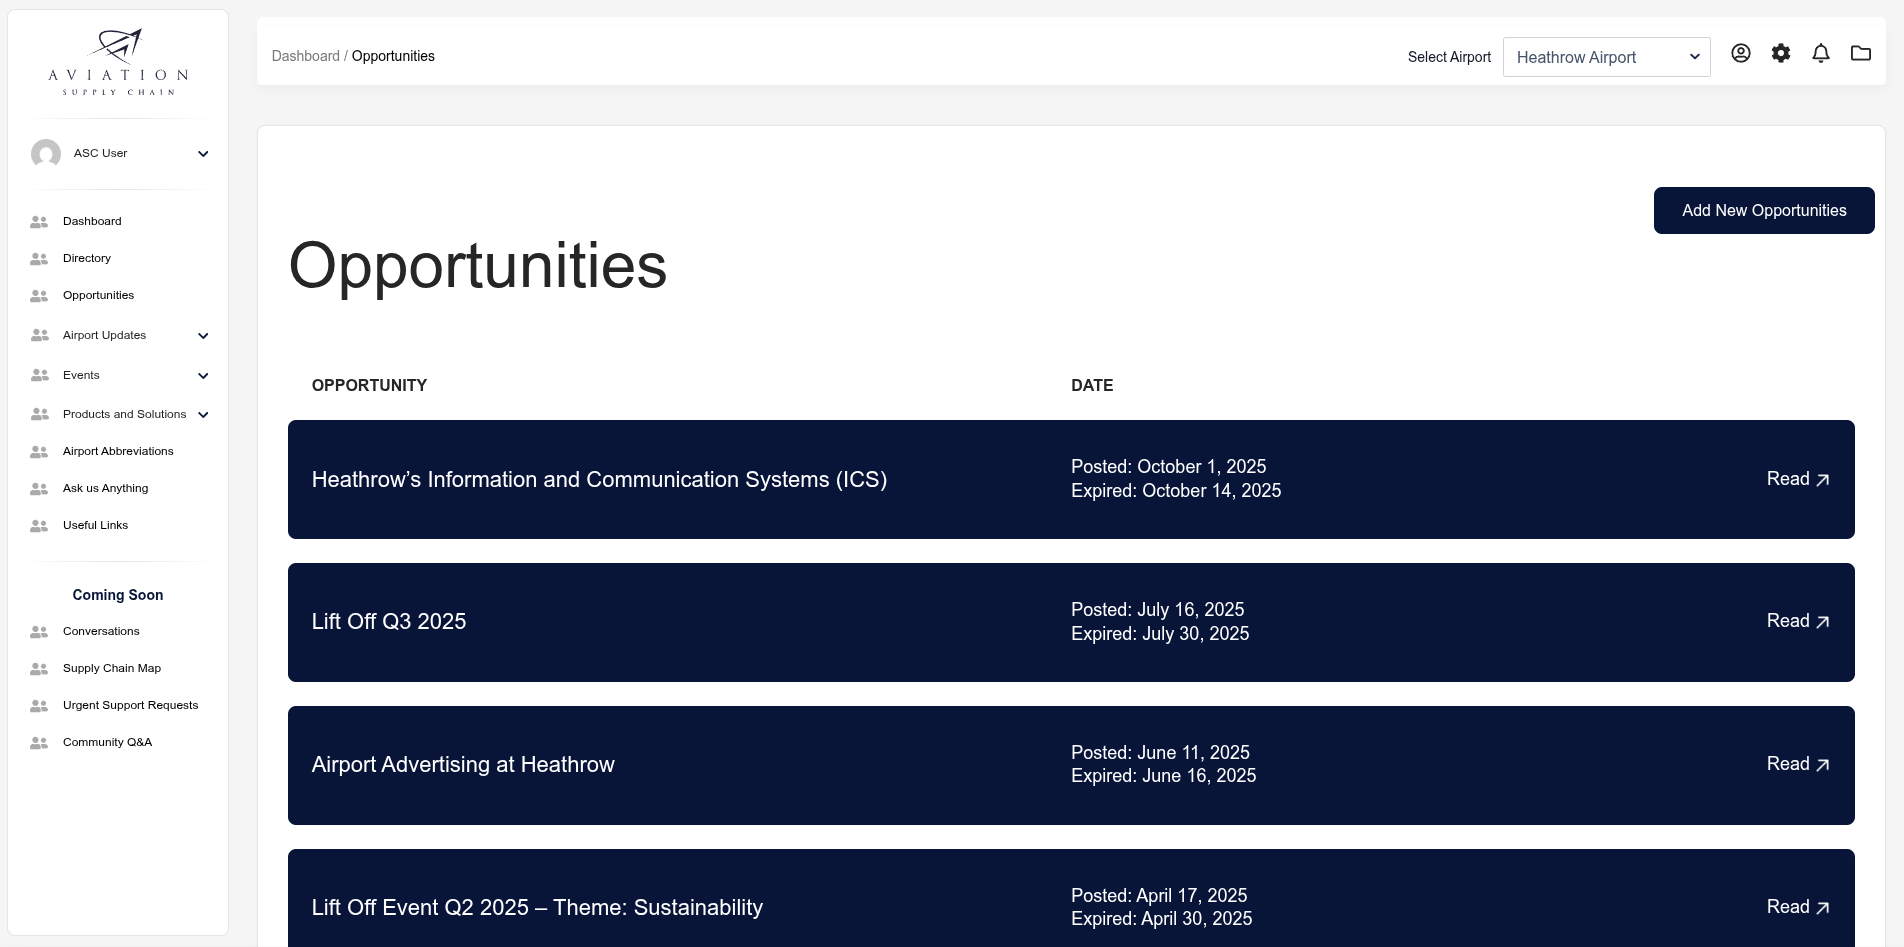Expand the Airport Updates submenu

203,336
